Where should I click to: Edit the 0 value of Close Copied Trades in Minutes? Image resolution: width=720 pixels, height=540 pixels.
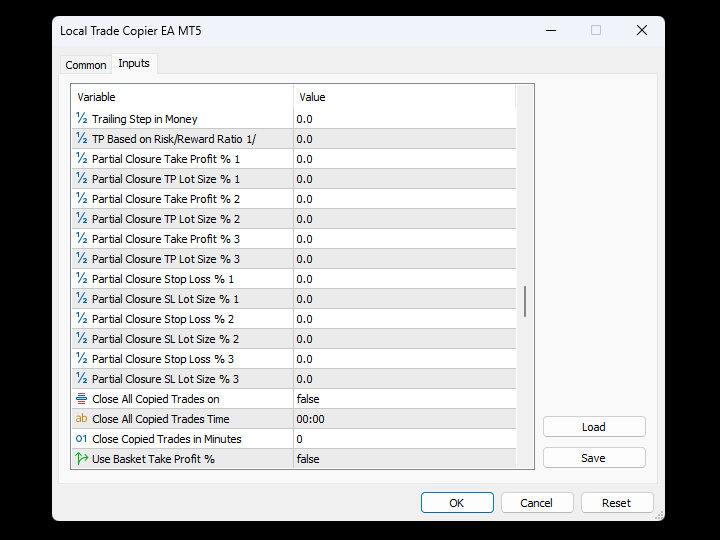click(x=405, y=439)
